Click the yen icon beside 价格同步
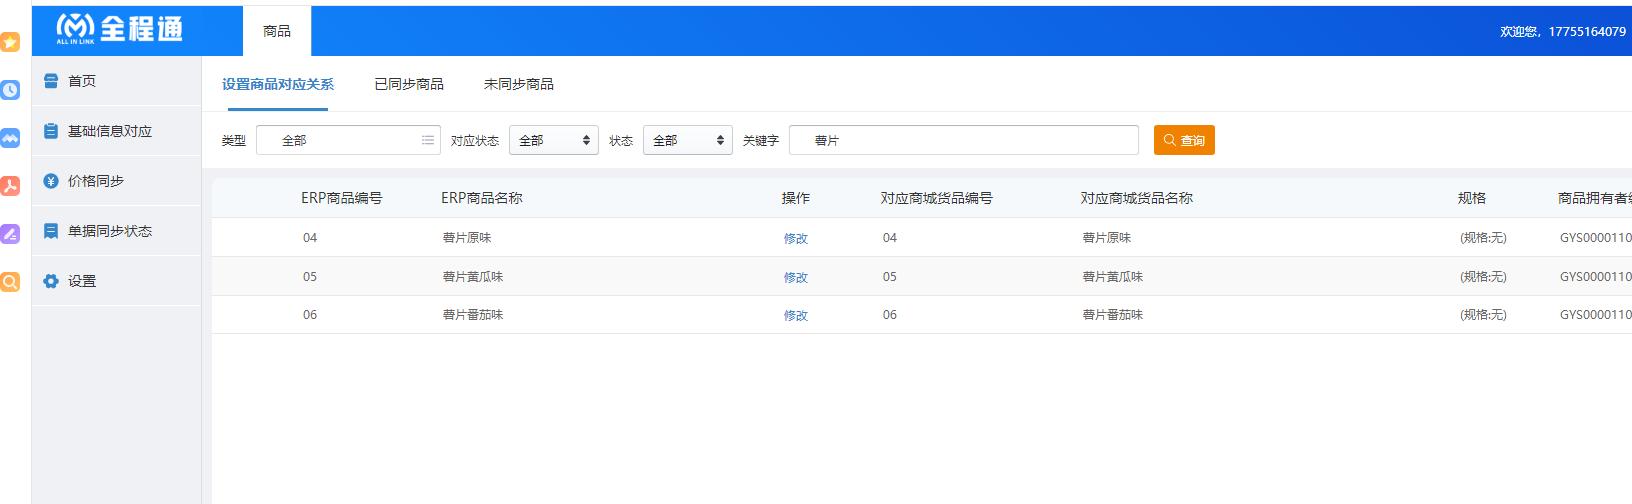1632x504 pixels. 51,181
